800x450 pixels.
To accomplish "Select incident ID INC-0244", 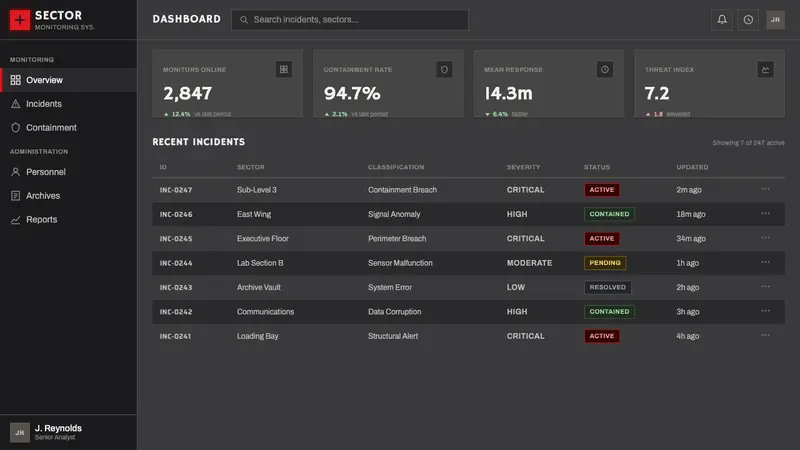I will tap(176, 263).
